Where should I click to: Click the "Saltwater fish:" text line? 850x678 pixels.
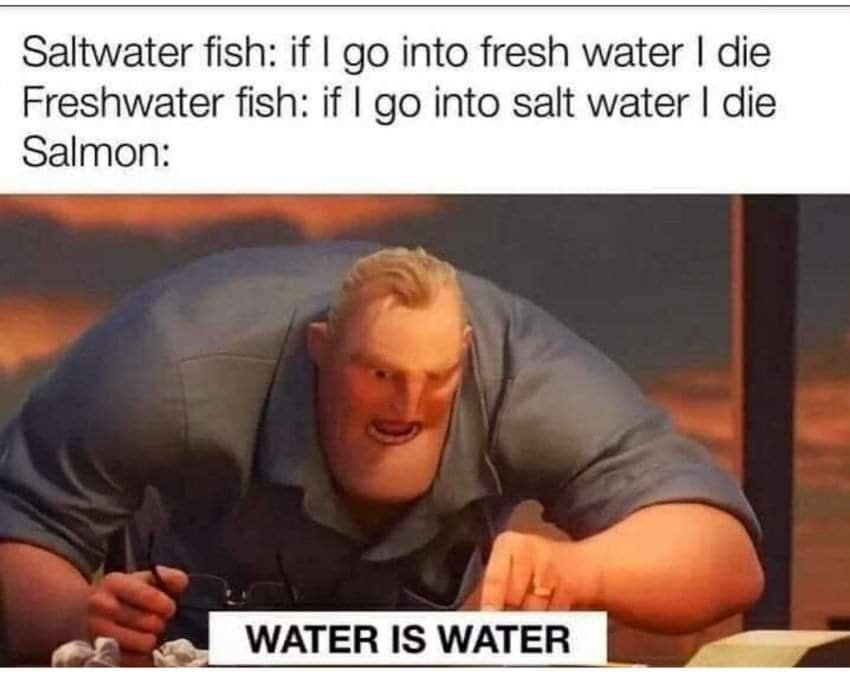click(396, 55)
